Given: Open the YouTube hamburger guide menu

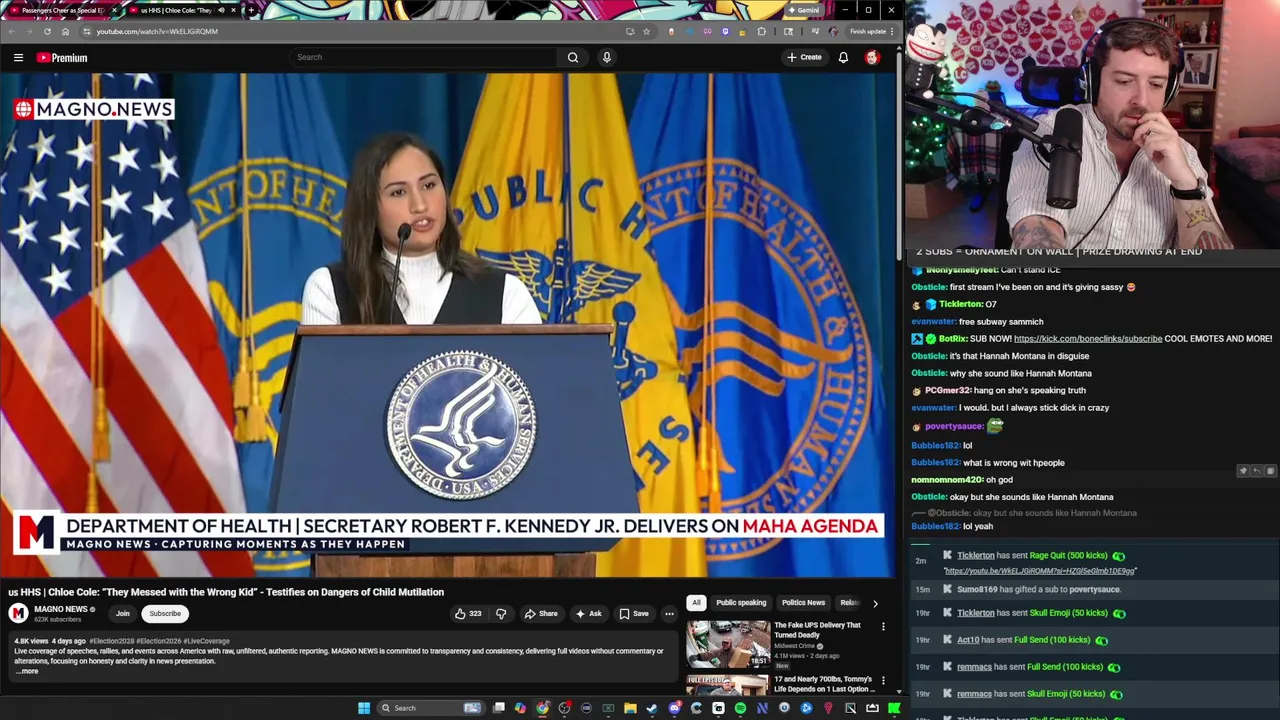Looking at the screenshot, I should coord(18,57).
